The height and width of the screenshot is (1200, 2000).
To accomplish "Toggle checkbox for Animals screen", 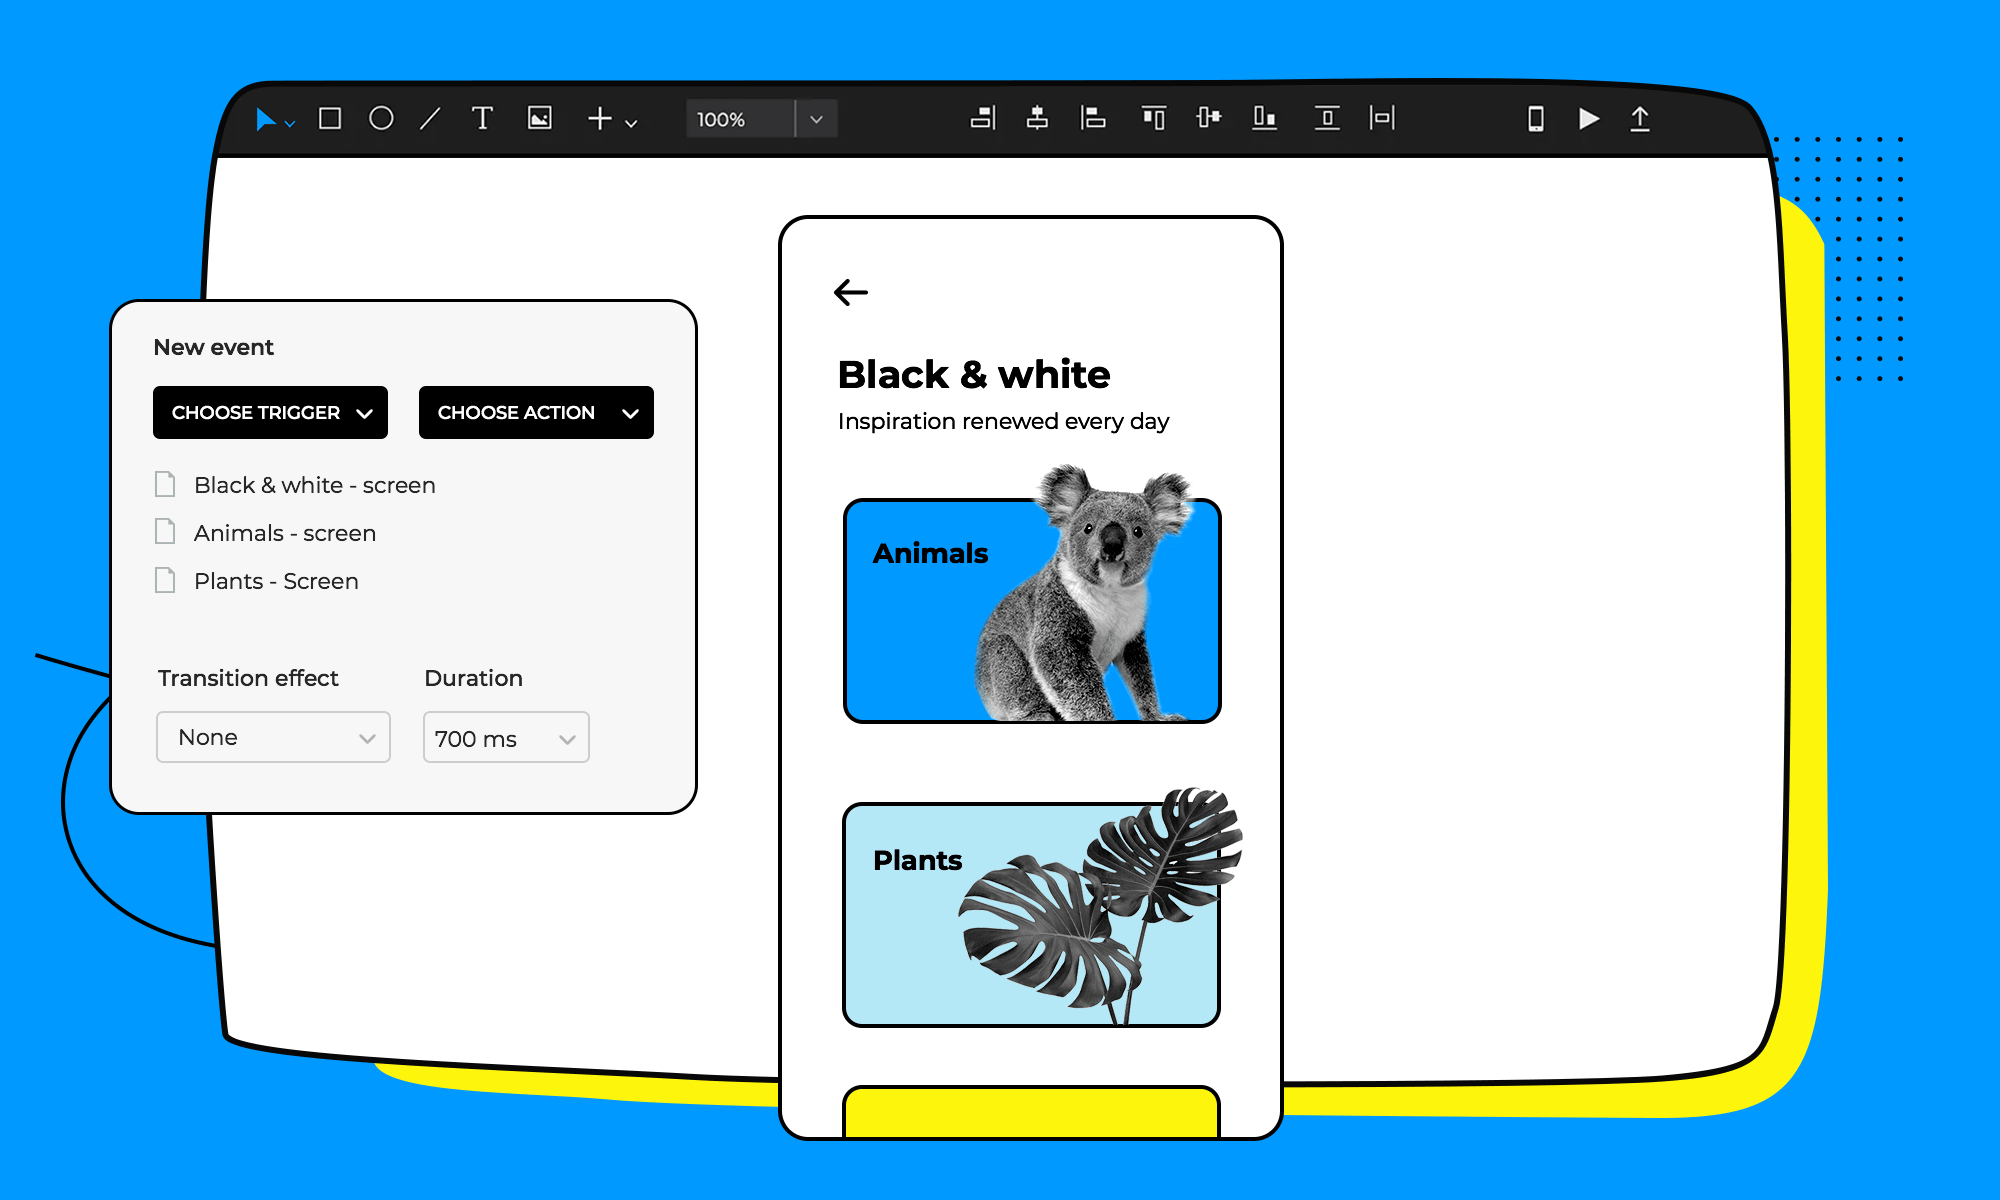I will tap(164, 531).
